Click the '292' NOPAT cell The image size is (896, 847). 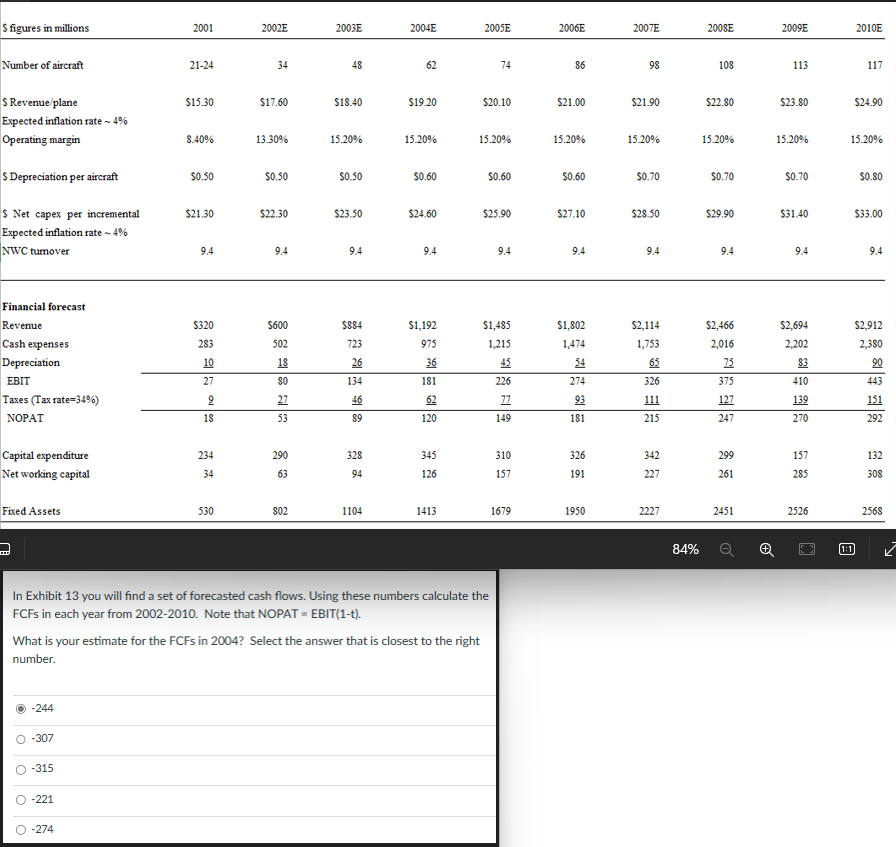point(874,418)
